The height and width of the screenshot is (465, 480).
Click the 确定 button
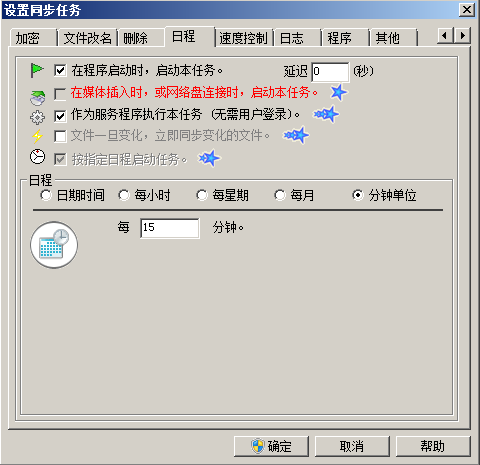(x=271, y=446)
